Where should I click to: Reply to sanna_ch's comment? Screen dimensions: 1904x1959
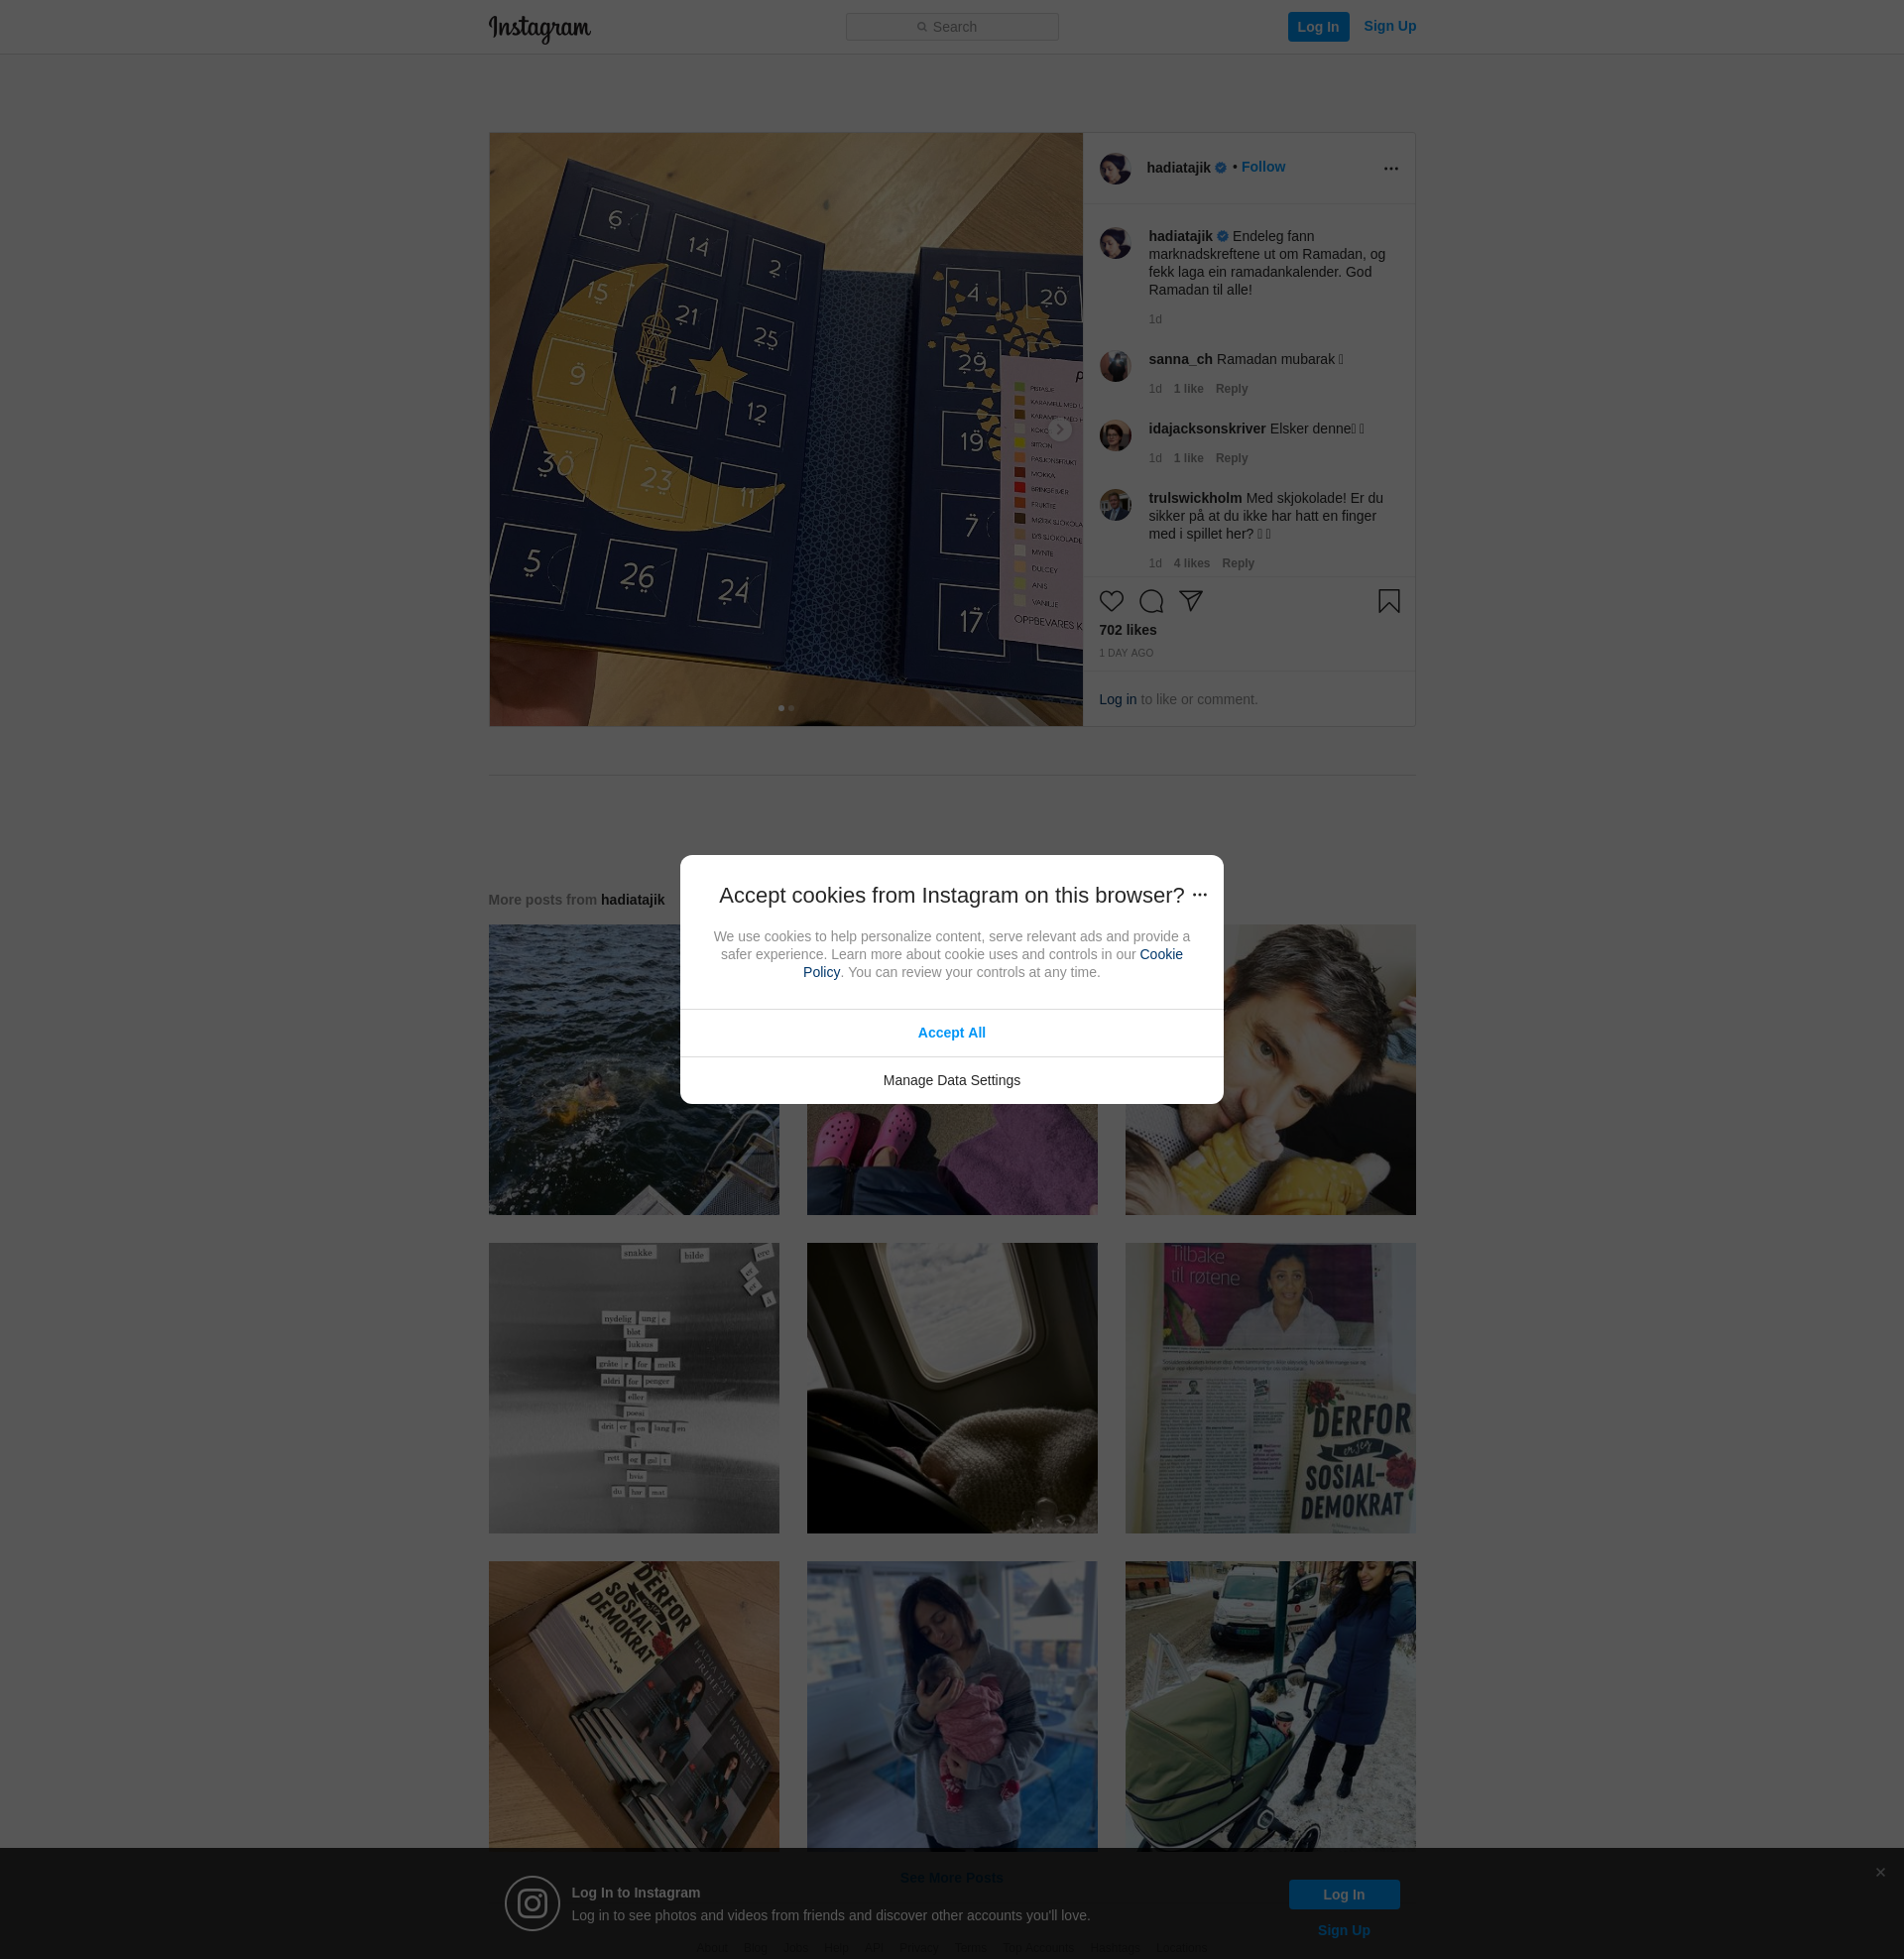click(1231, 389)
